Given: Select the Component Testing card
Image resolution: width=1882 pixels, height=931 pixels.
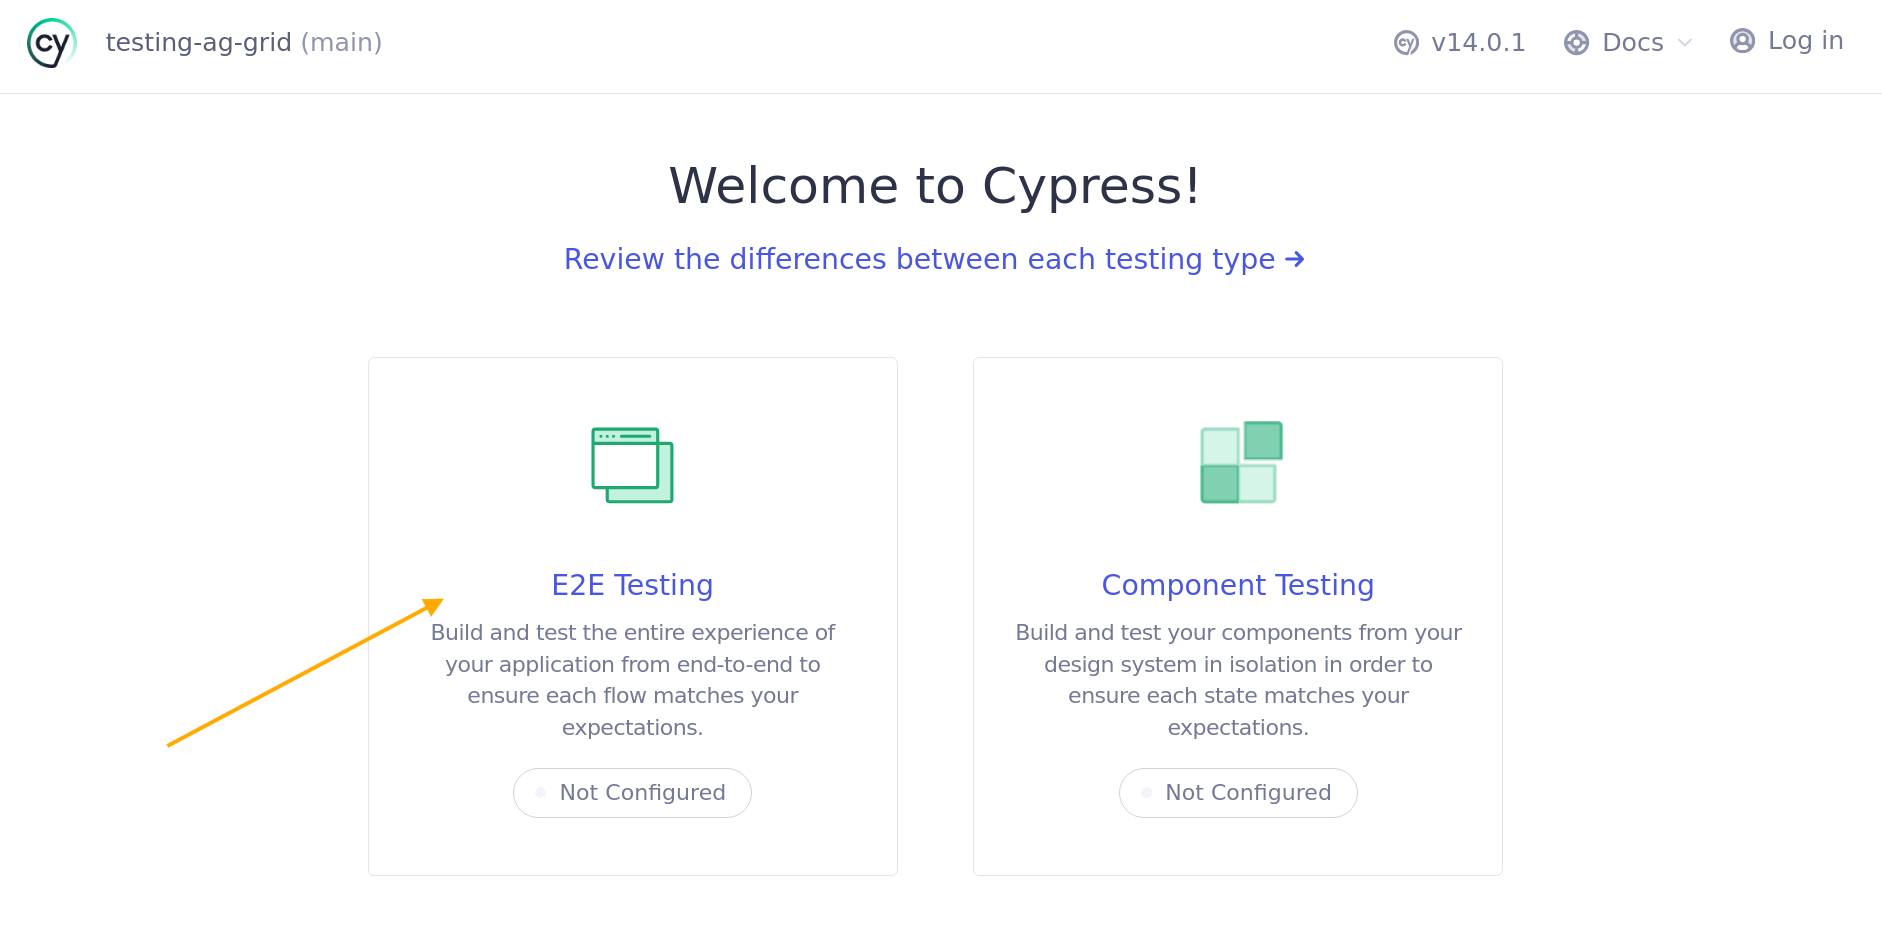Looking at the screenshot, I should point(1238,616).
